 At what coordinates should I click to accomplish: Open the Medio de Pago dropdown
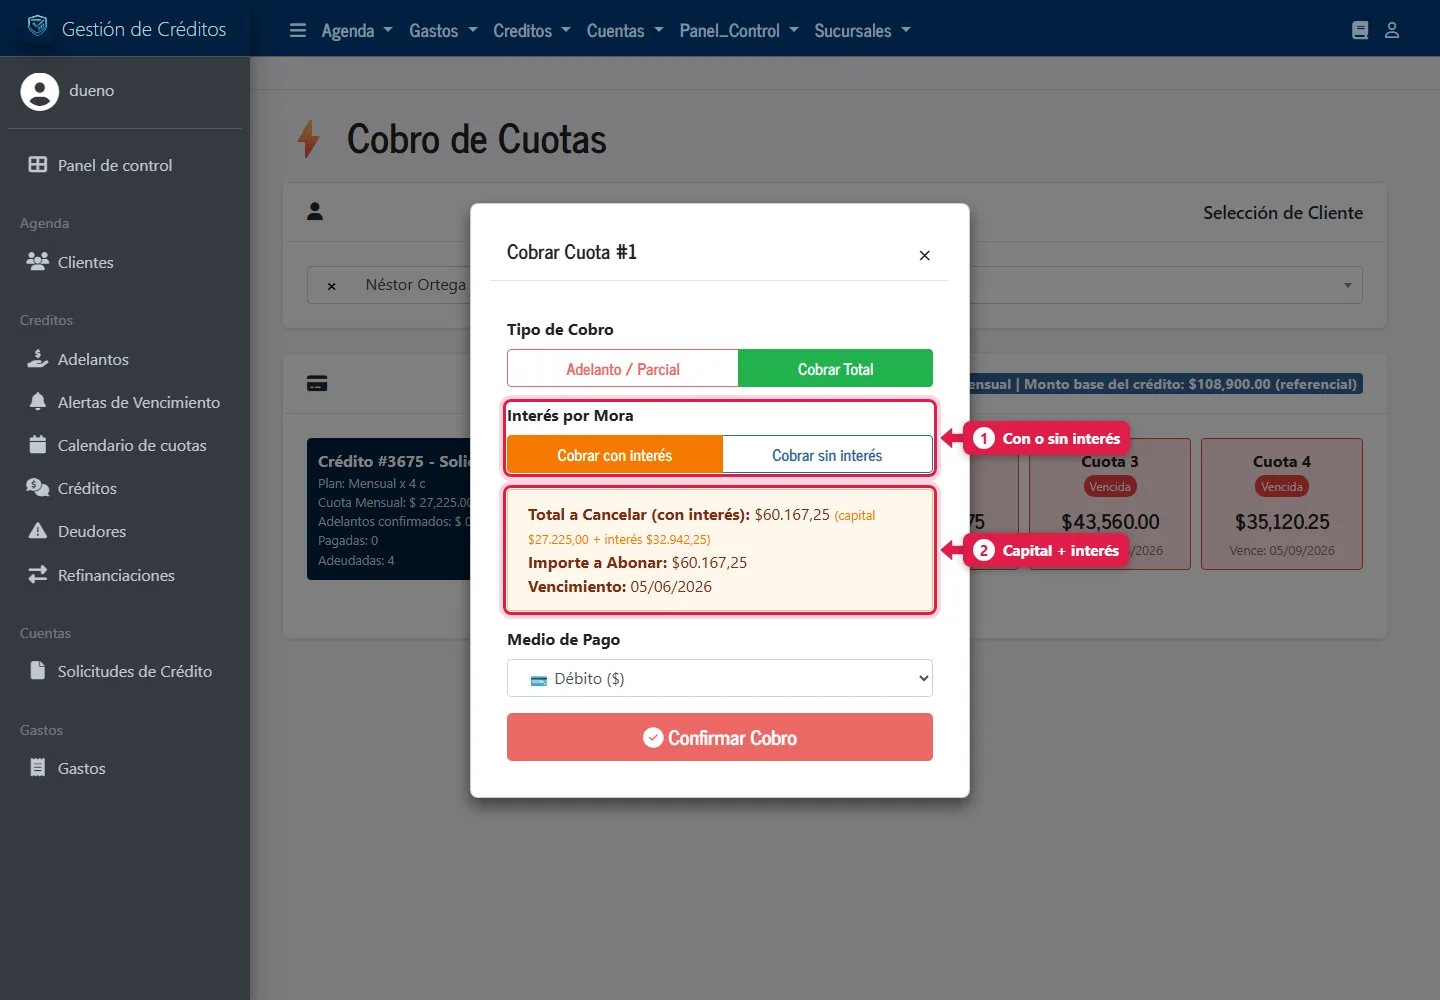pos(720,678)
